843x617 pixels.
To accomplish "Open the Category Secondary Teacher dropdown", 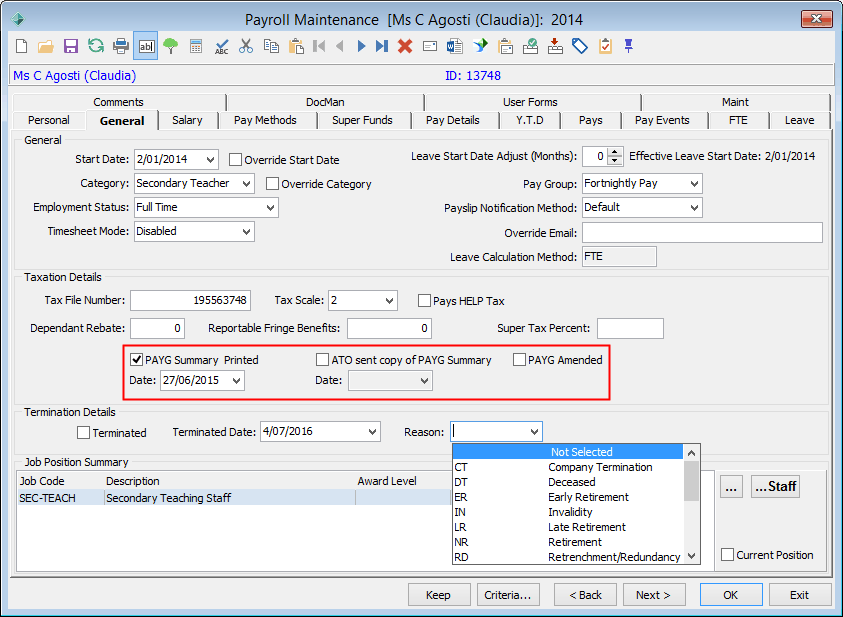I will pos(247,184).
